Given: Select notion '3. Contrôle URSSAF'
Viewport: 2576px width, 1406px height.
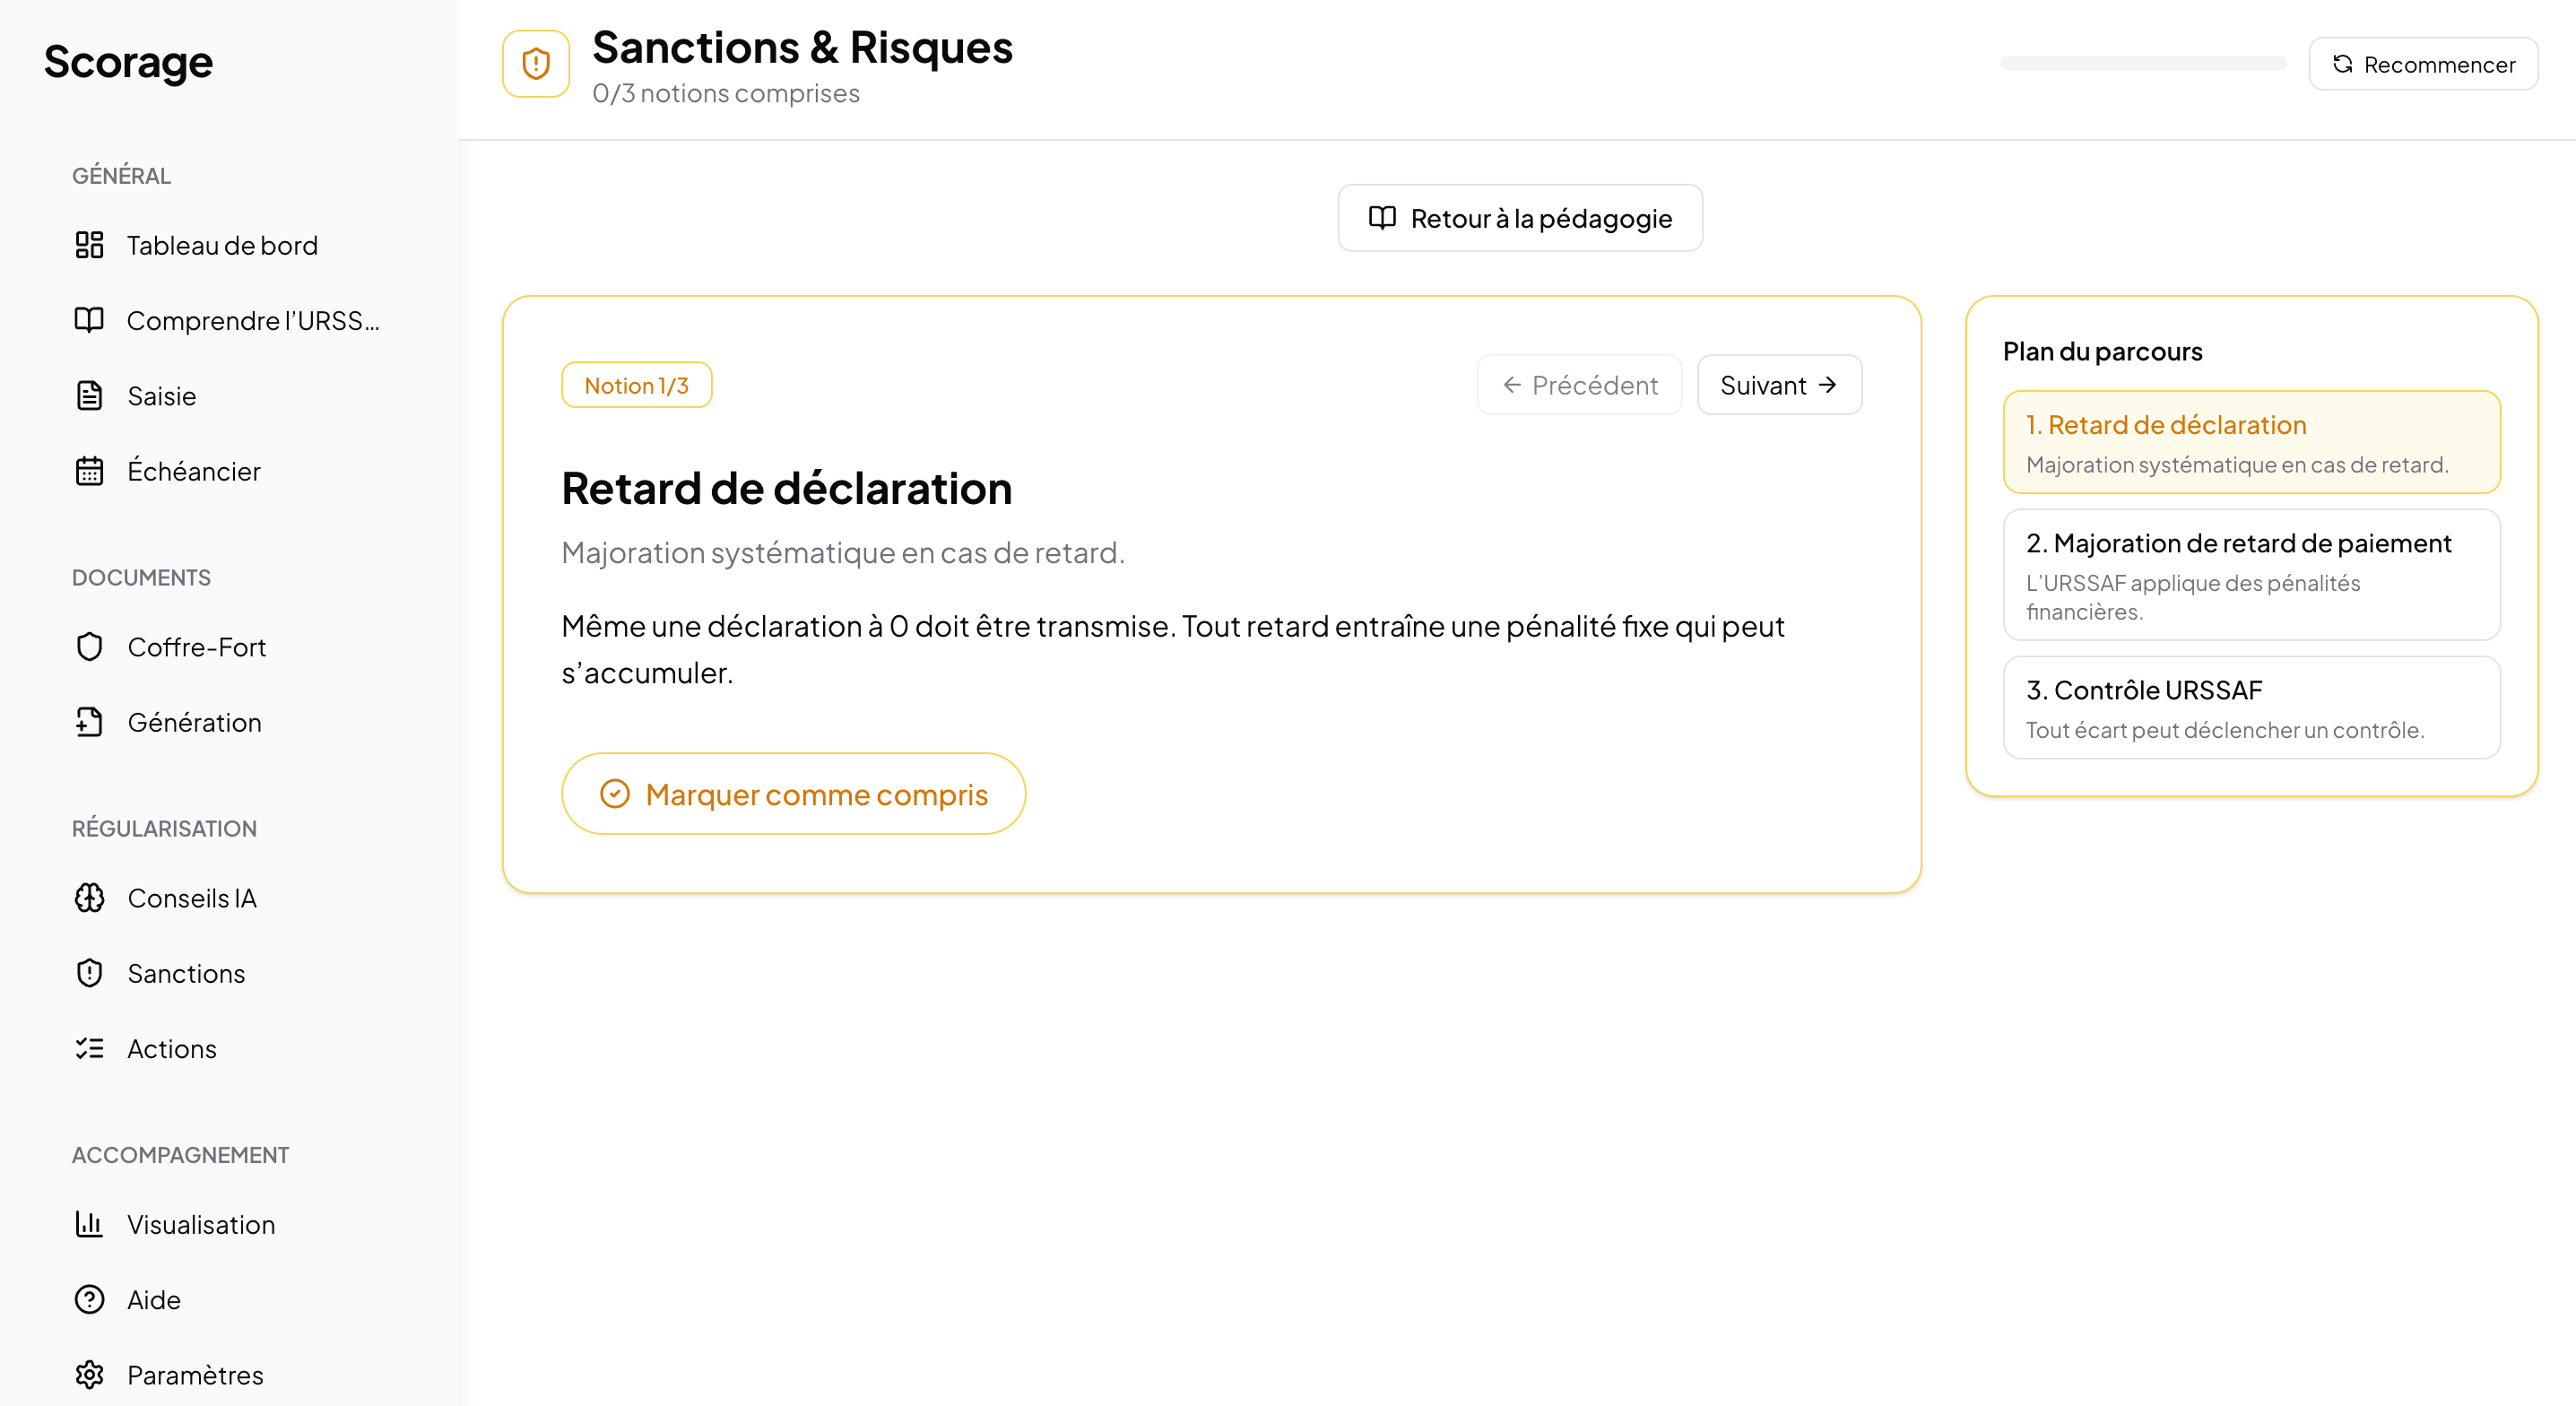Looking at the screenshot, I should [x=2251, y=707].
